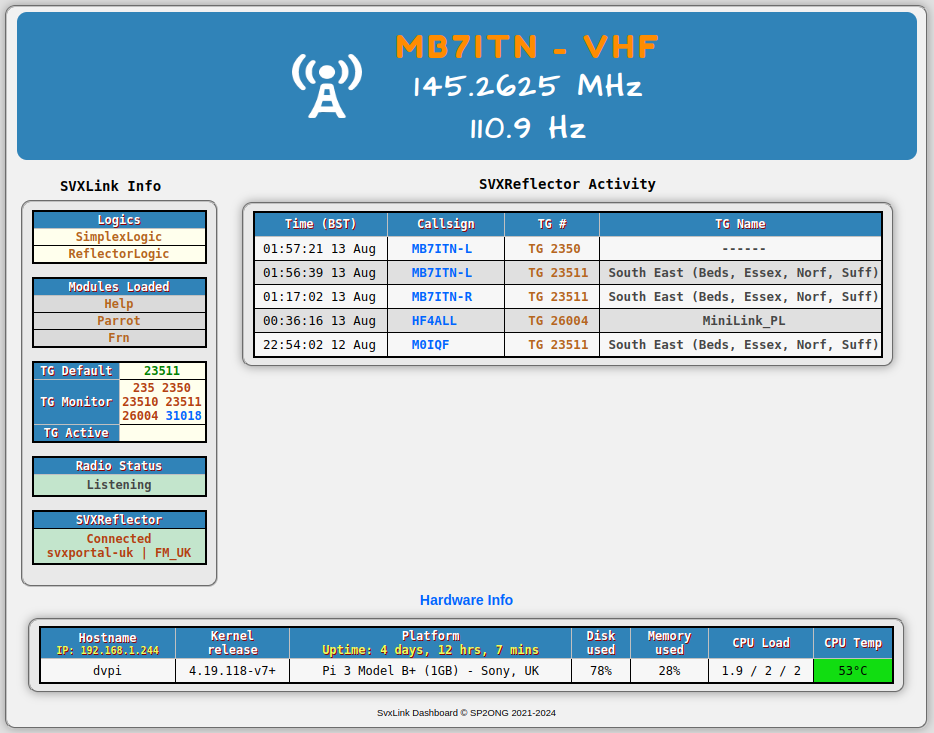Click the MB7ITN-R callsign link
934x733 pixels.
coord(442,297)
